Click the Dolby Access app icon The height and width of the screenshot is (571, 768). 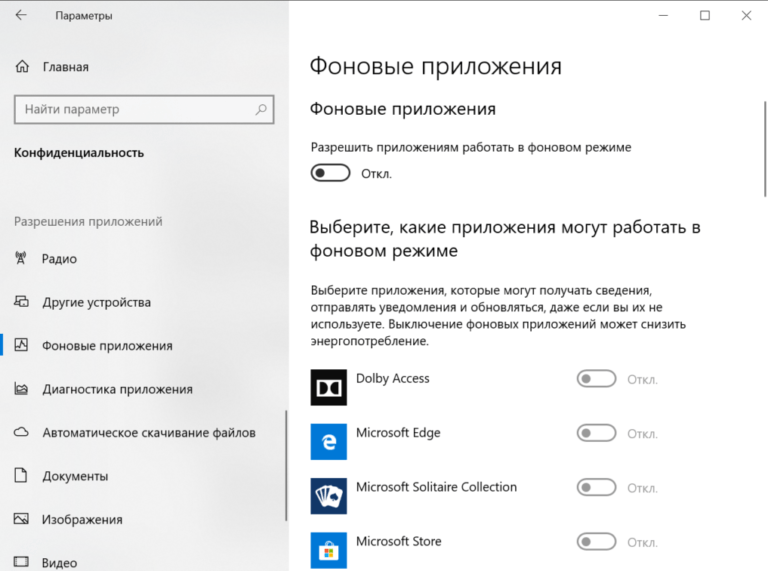point(328,387)
